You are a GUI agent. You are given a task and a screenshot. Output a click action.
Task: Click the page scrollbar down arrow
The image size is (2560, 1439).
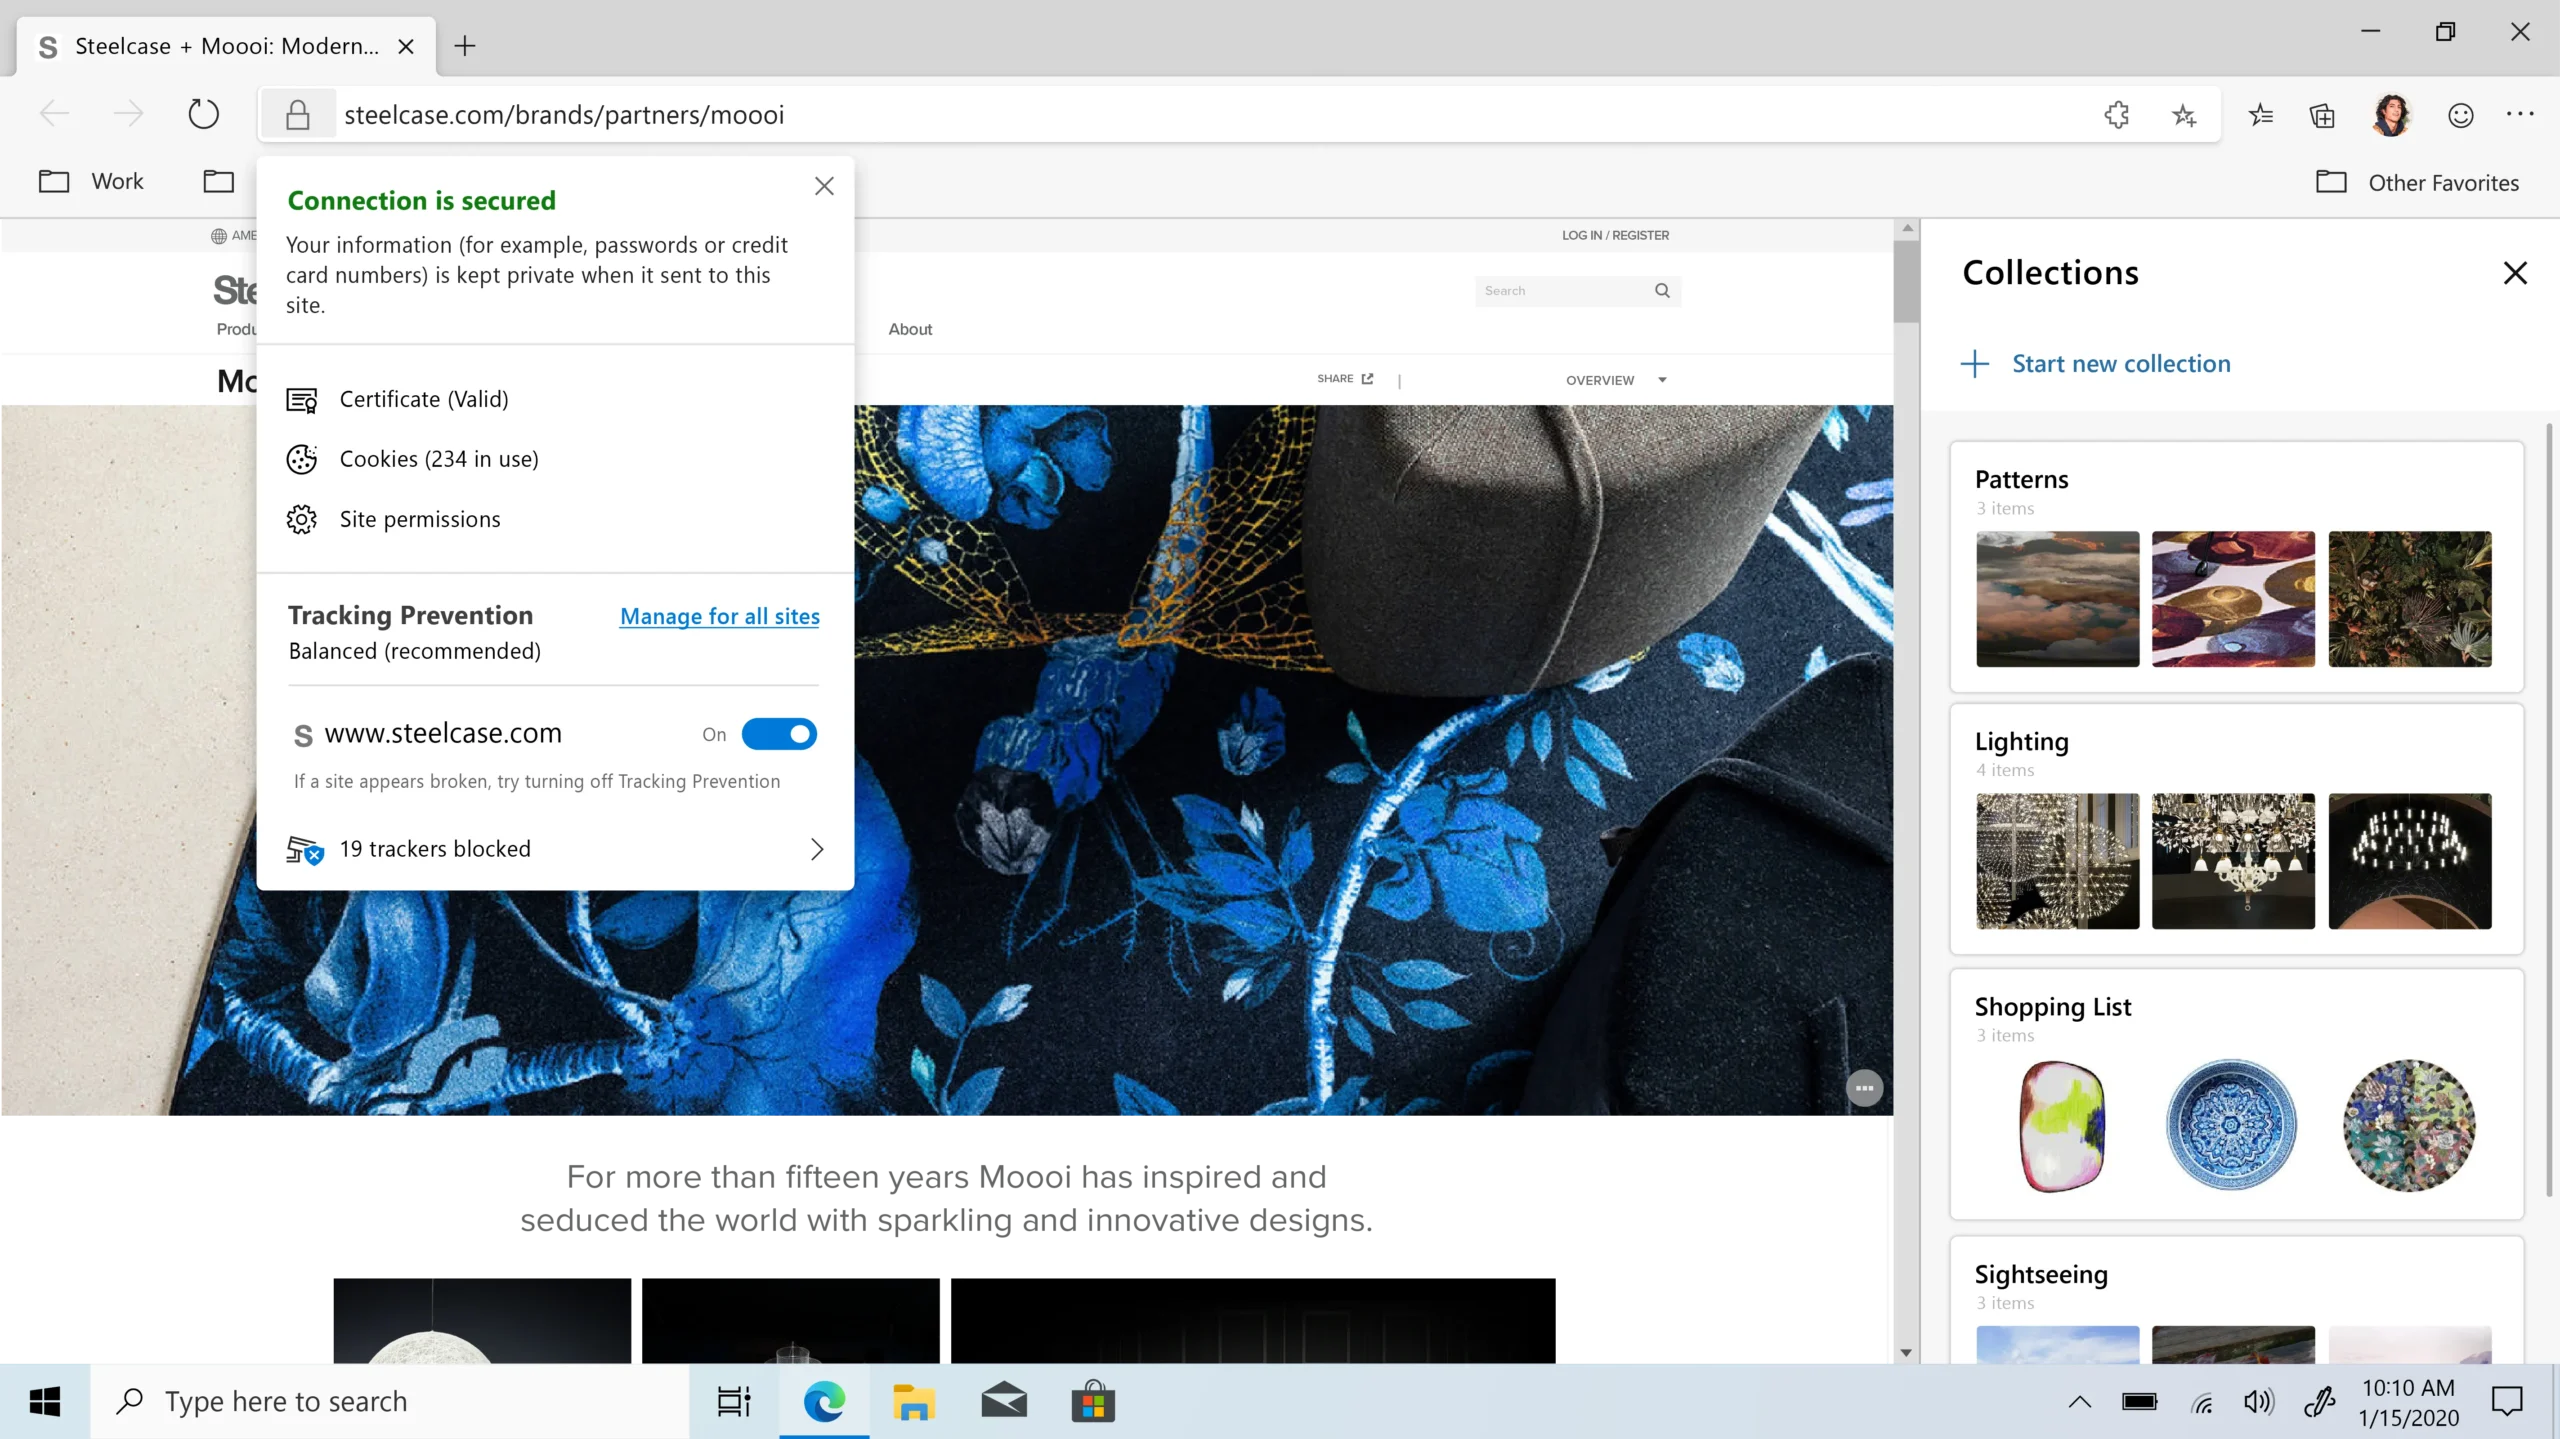(1906, 1352)
